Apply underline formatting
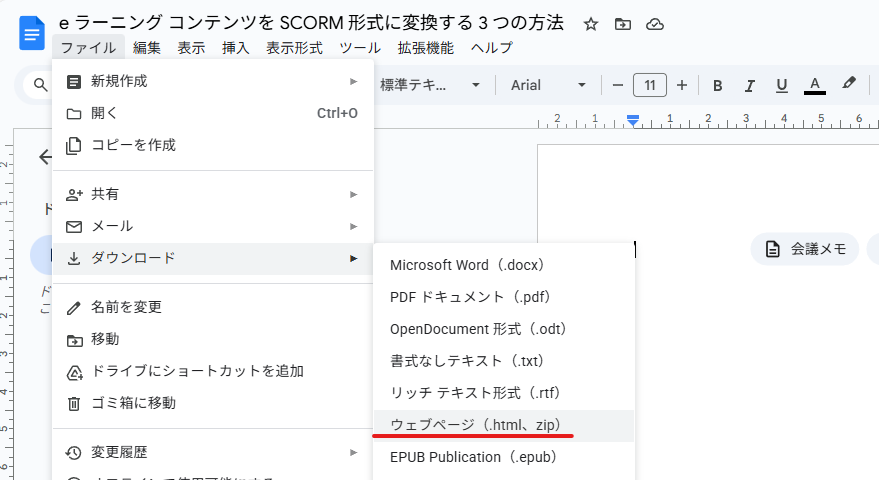 pyautogui.click(x=782, y=85)
